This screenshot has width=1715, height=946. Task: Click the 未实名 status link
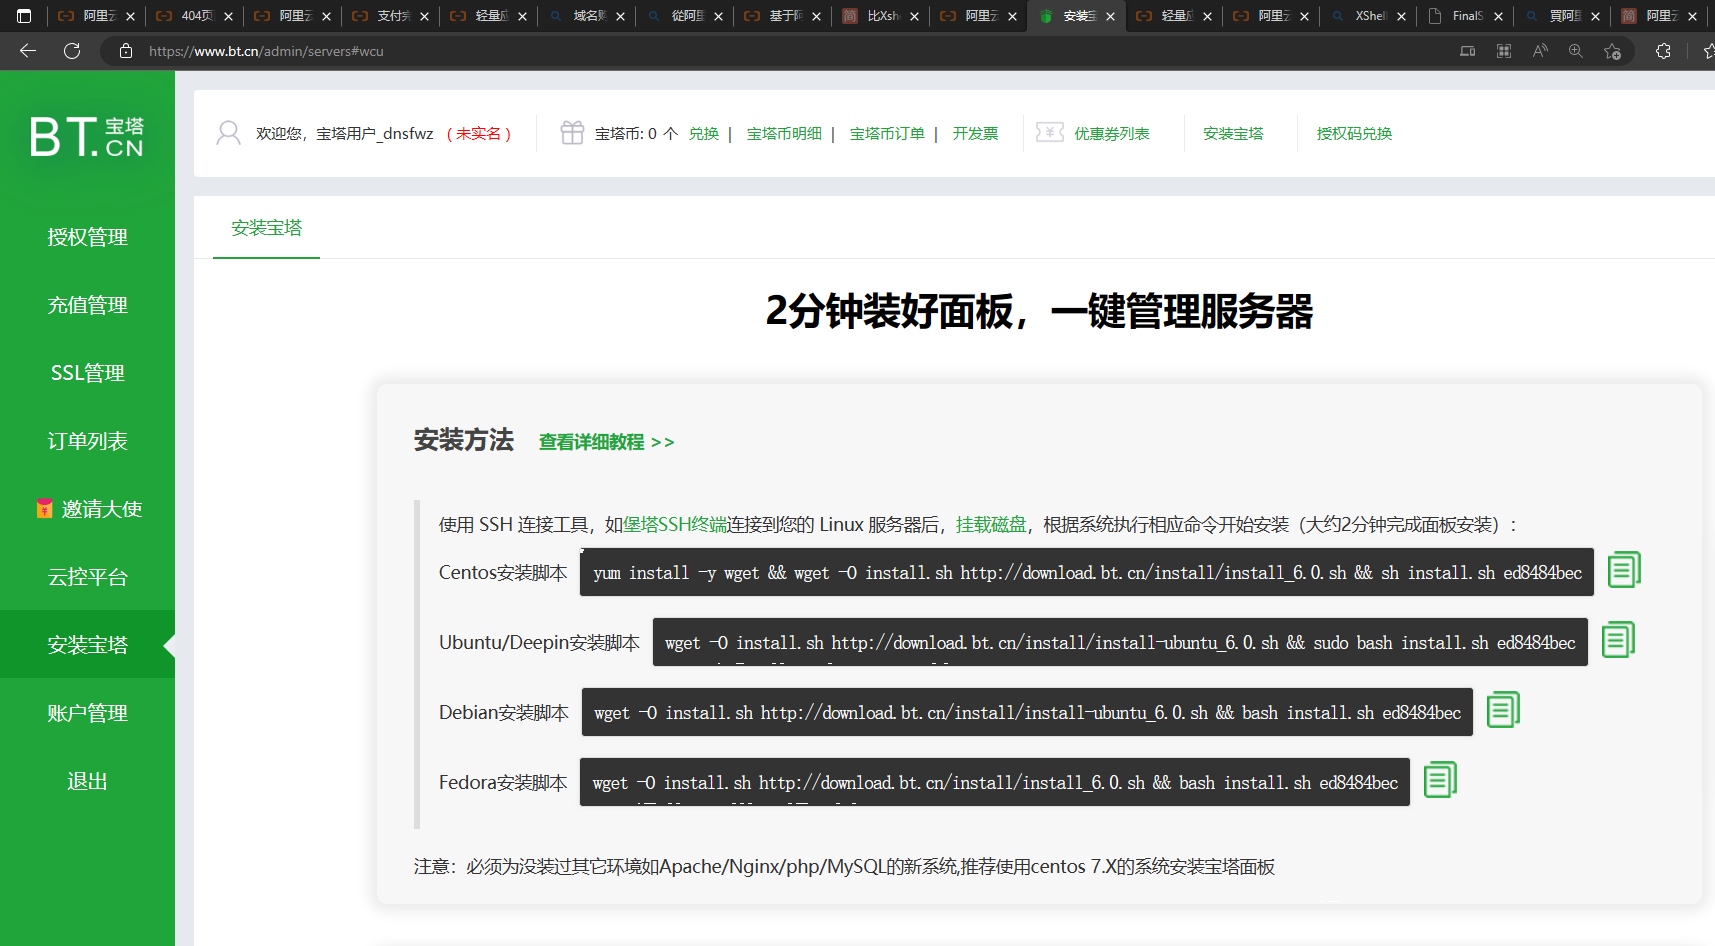pyautogui.click(x=479, y=133)
